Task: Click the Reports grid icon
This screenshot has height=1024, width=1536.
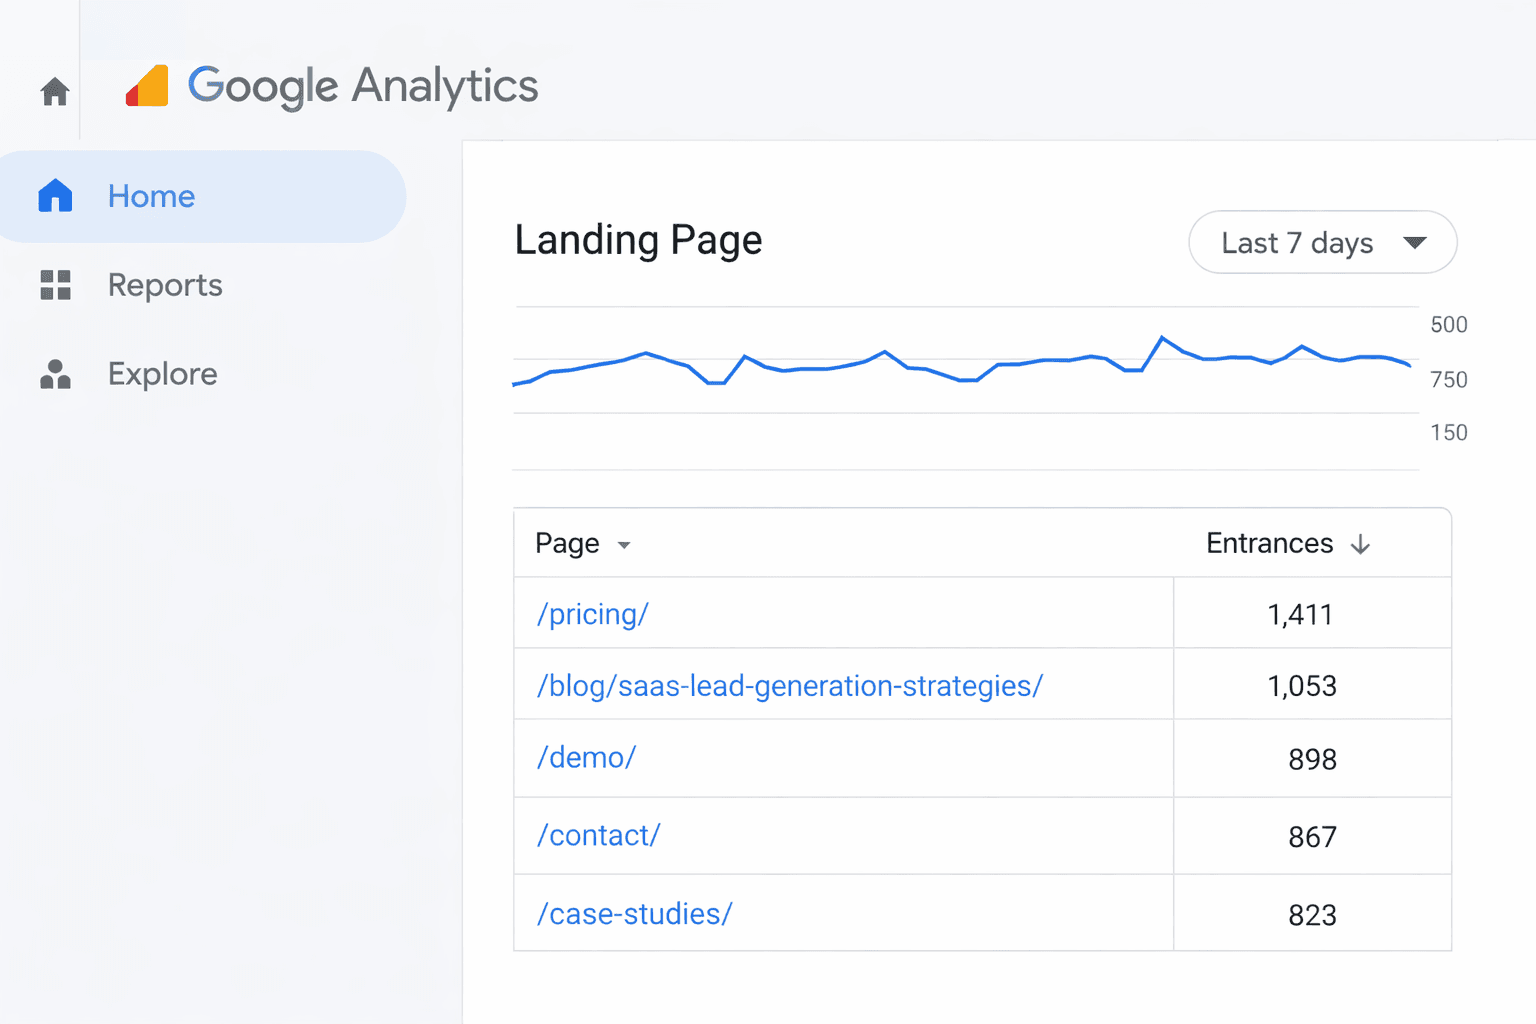Action: point(55,285)
